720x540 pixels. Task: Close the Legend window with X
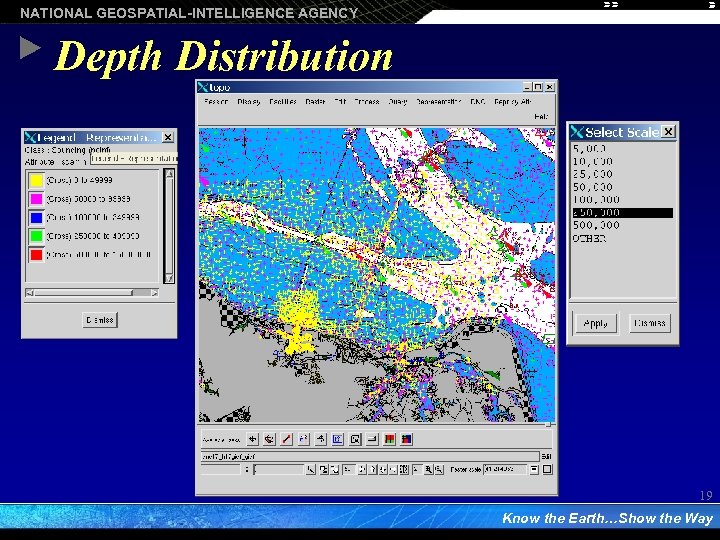click(x=168, y=137)
